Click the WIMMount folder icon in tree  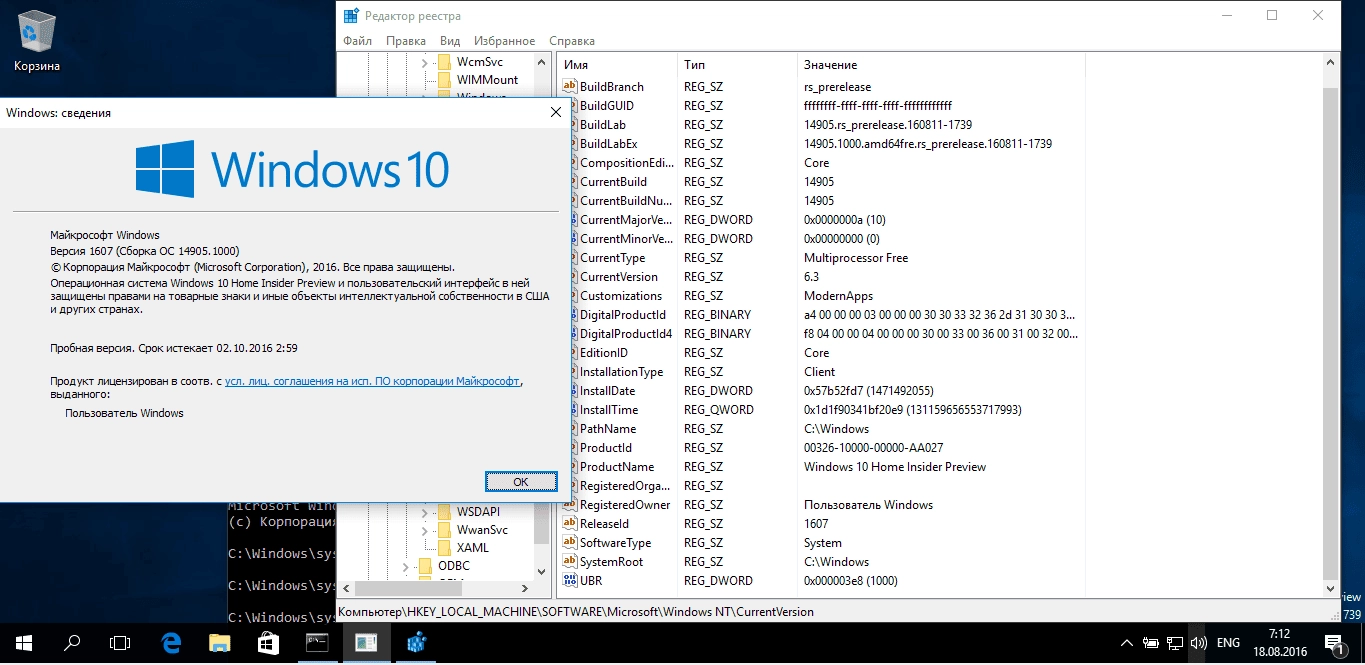click(444, 80)
